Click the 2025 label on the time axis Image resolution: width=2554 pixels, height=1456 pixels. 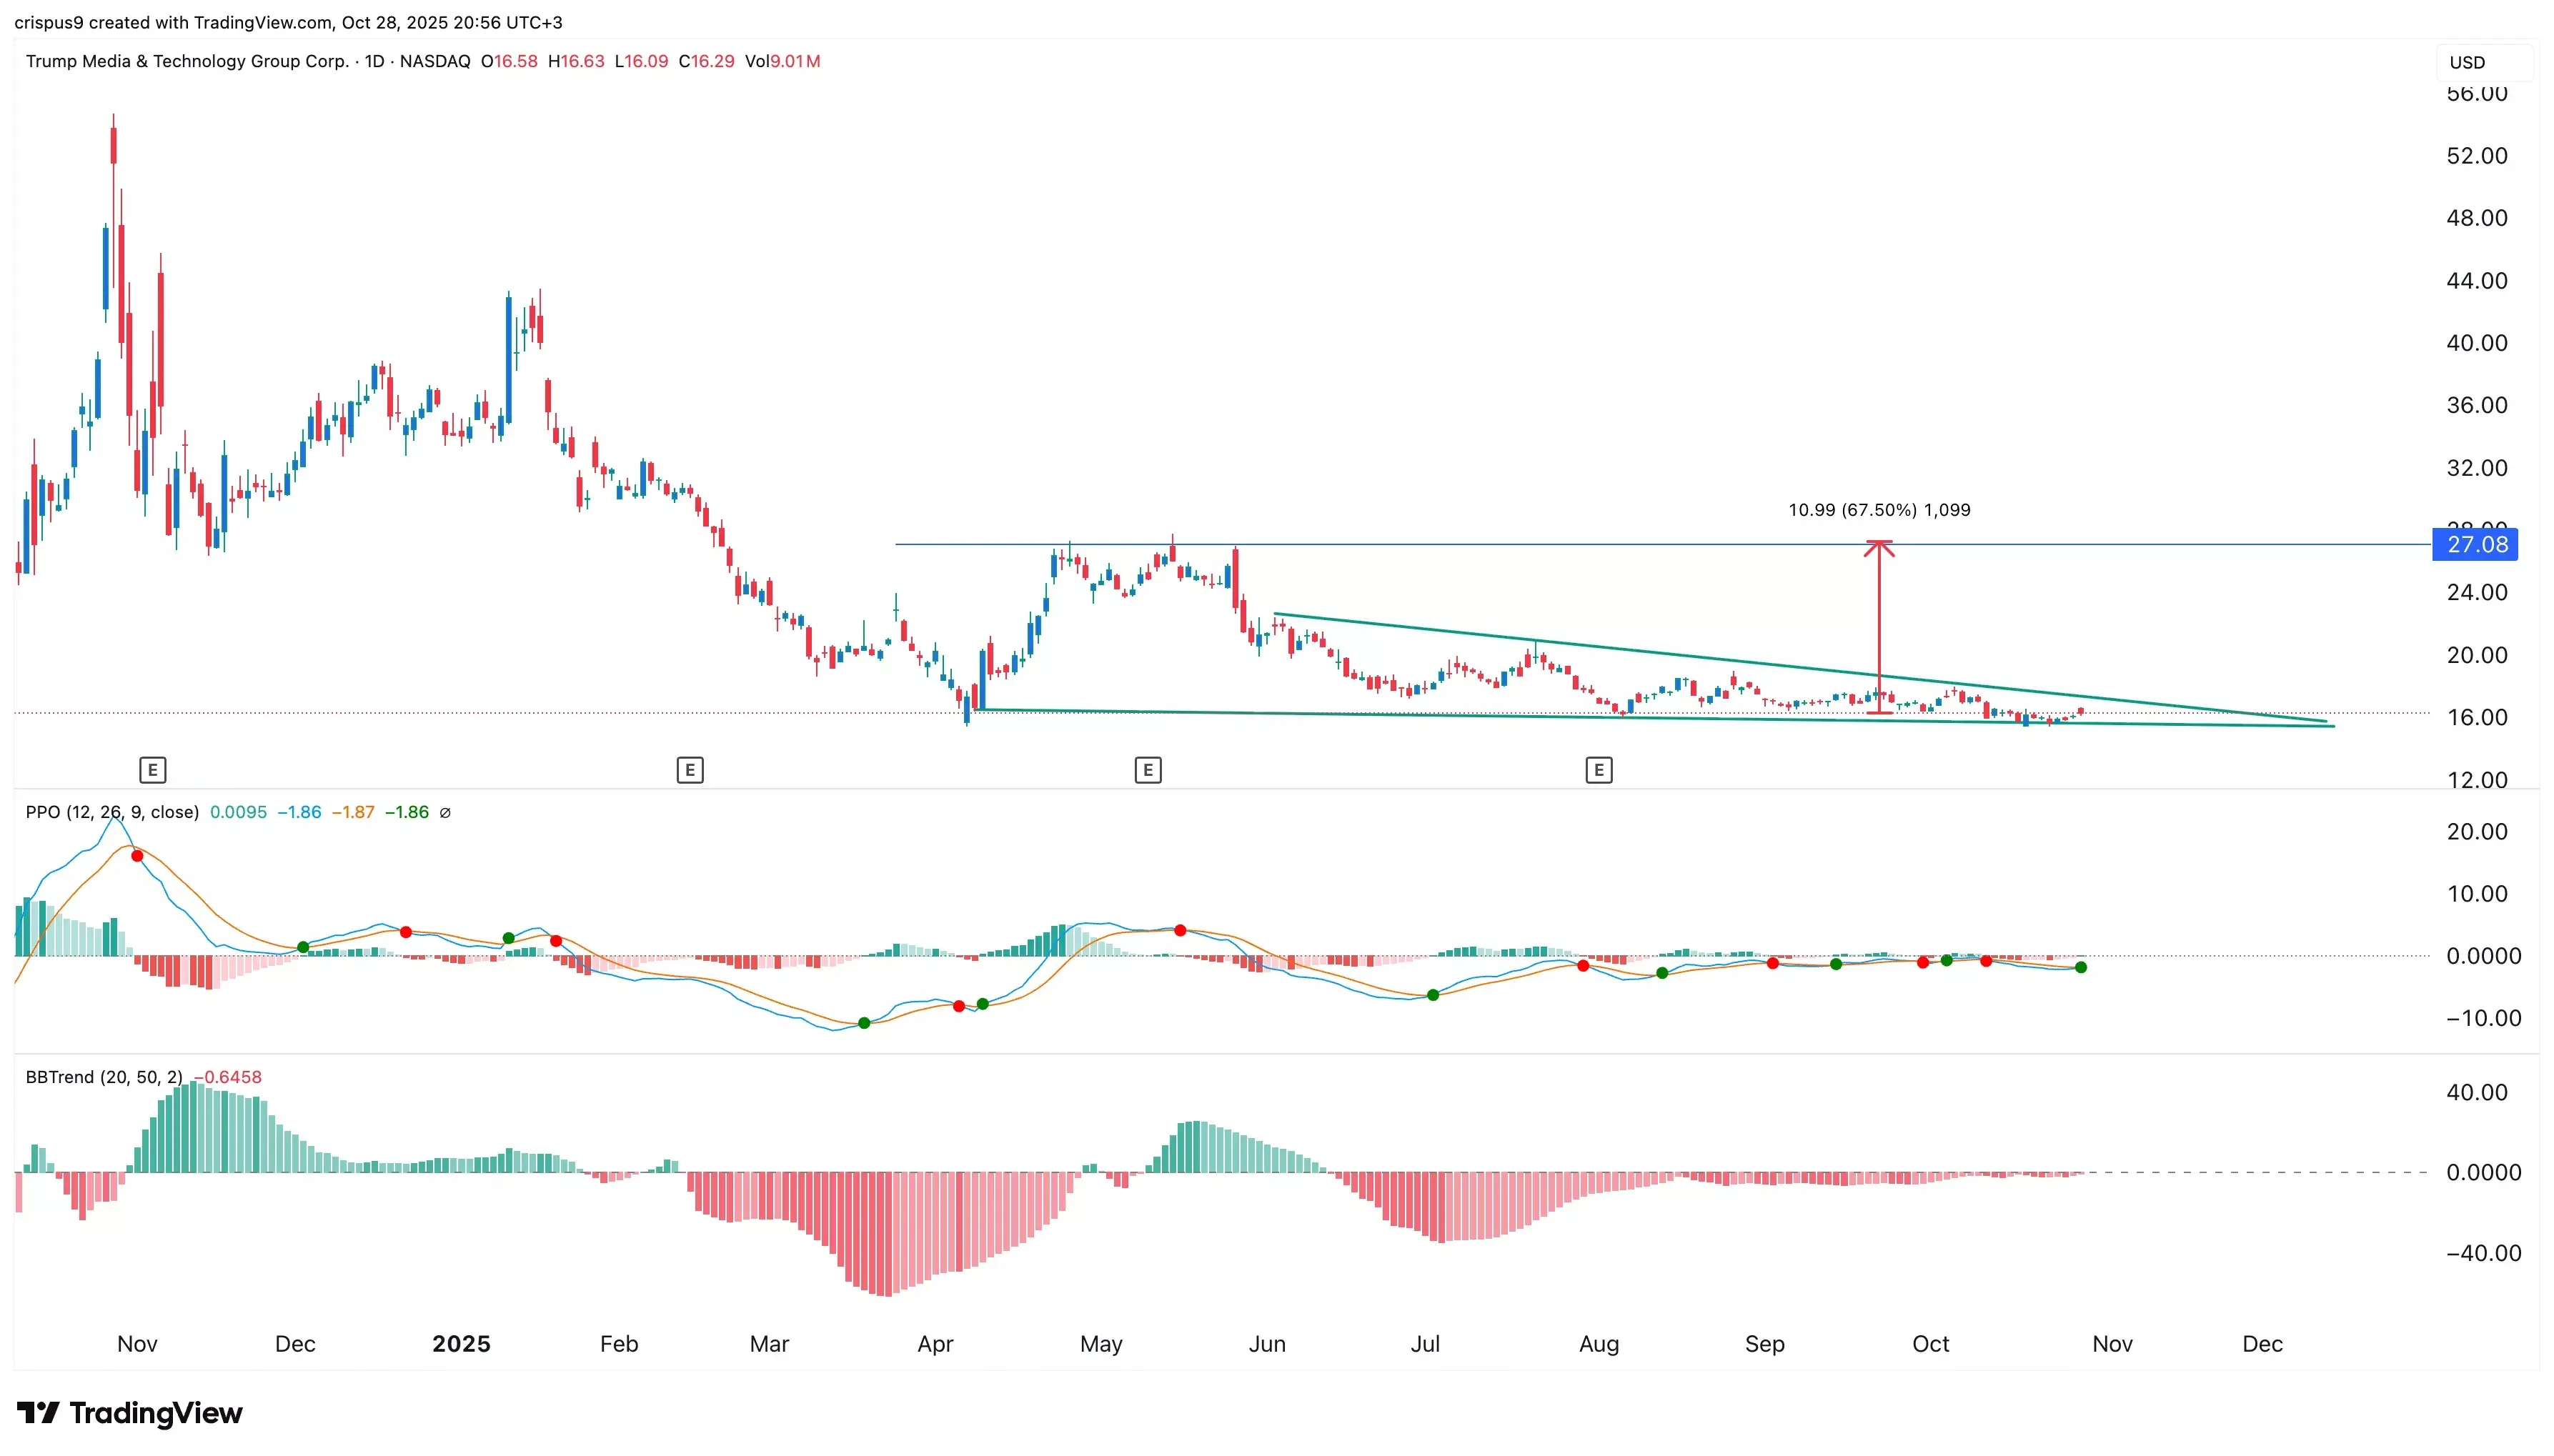(461, 1344)
